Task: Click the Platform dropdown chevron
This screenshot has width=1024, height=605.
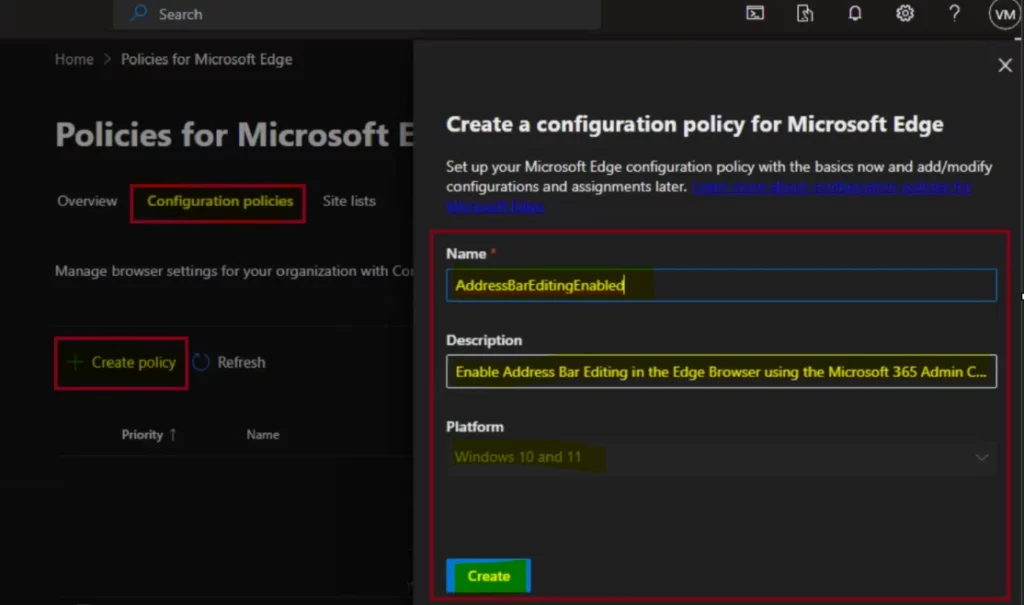Action: (x=982, y=457)
